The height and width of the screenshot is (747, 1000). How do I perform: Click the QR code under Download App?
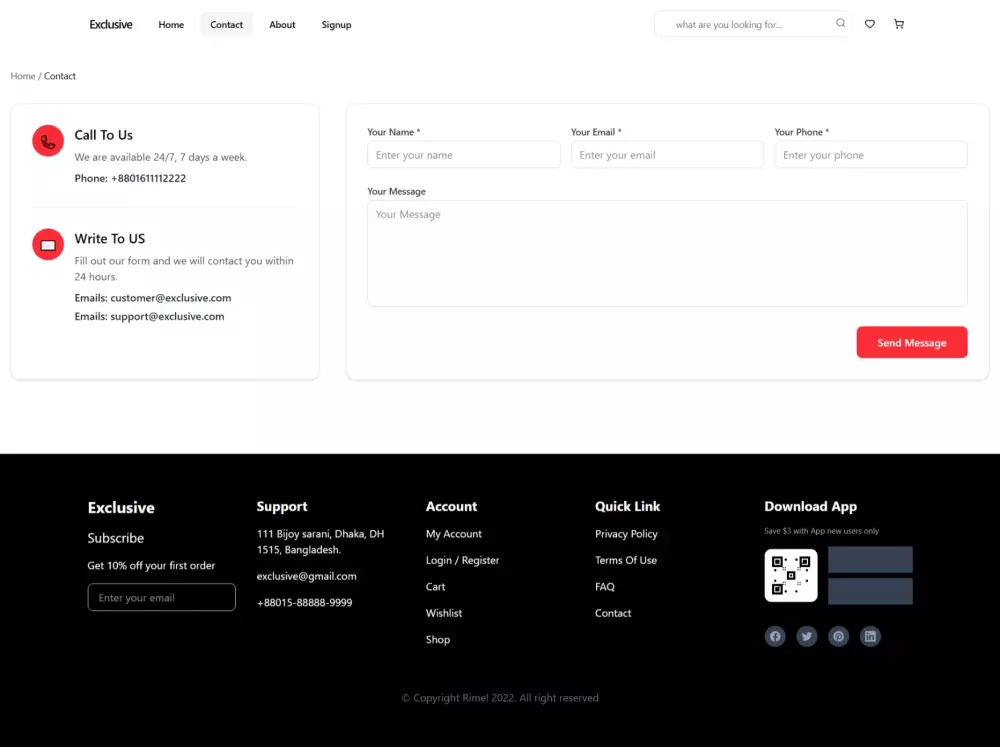[790, 575]
